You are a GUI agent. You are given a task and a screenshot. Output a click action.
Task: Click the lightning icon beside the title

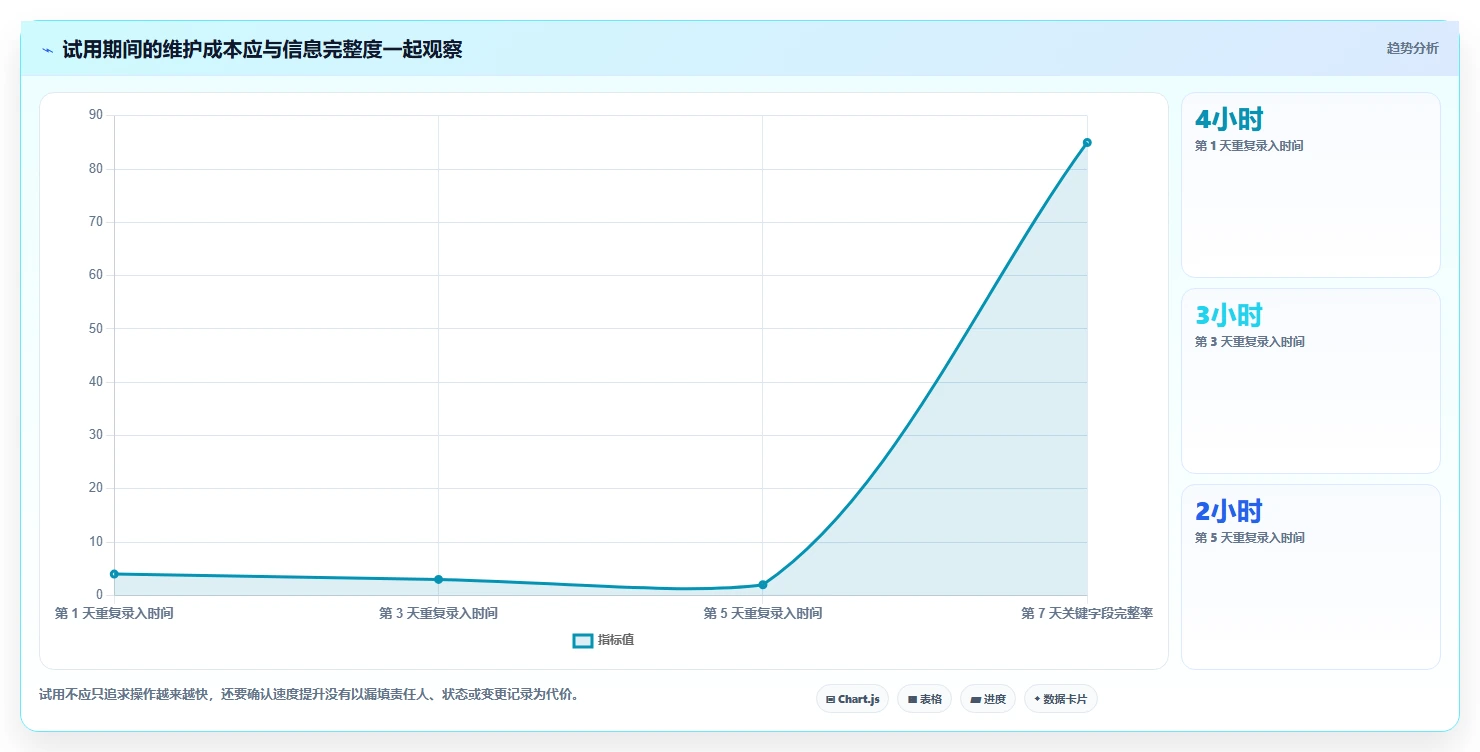click(47, 49)
